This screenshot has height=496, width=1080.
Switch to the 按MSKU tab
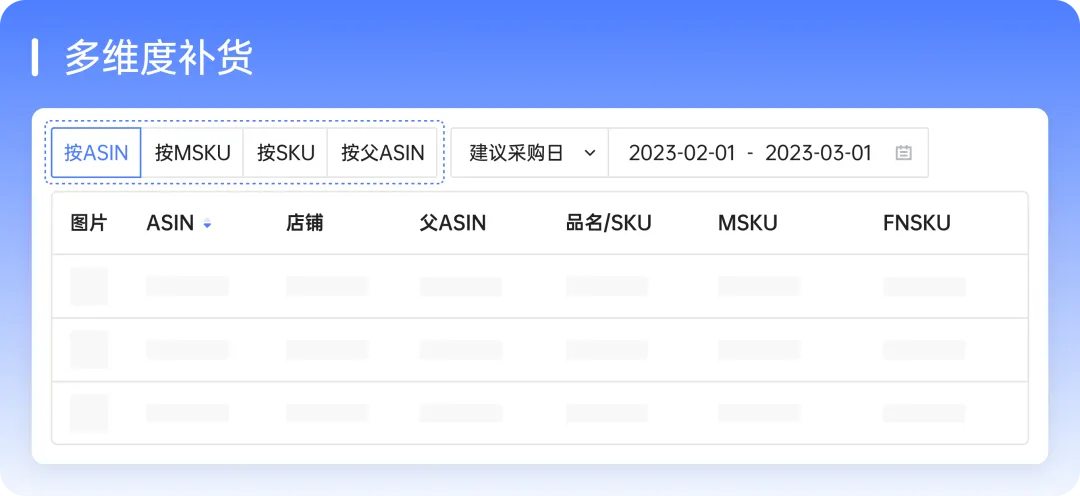pos(192,152)
